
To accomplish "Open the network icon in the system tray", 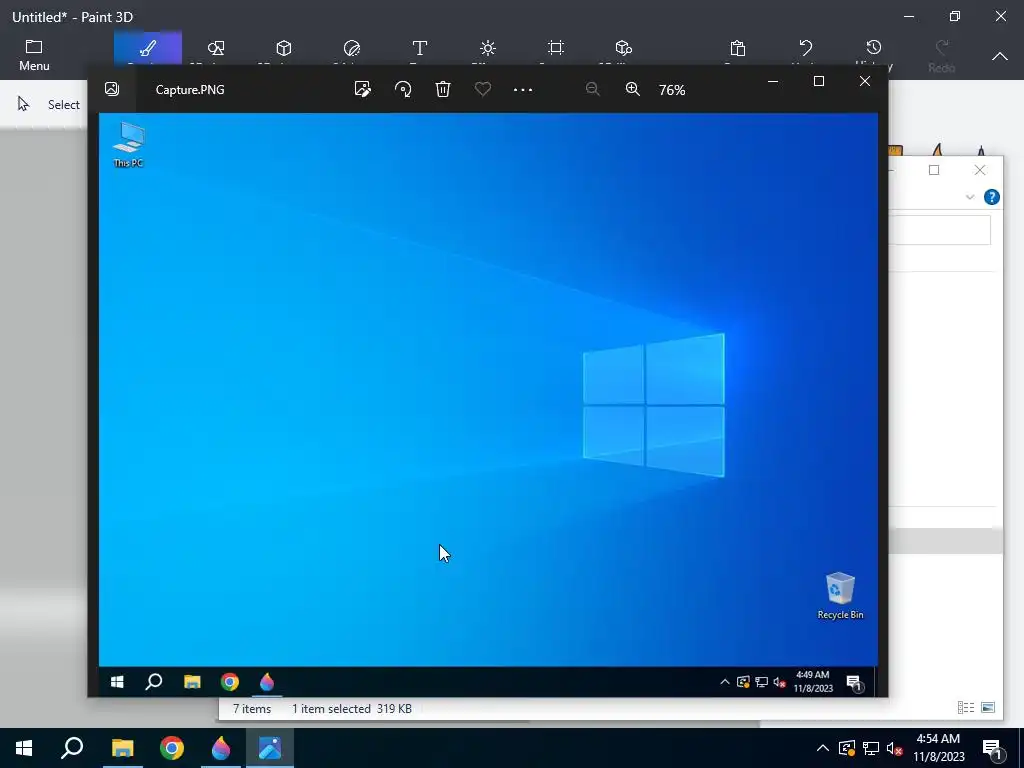I will click(x=871, y=748).
